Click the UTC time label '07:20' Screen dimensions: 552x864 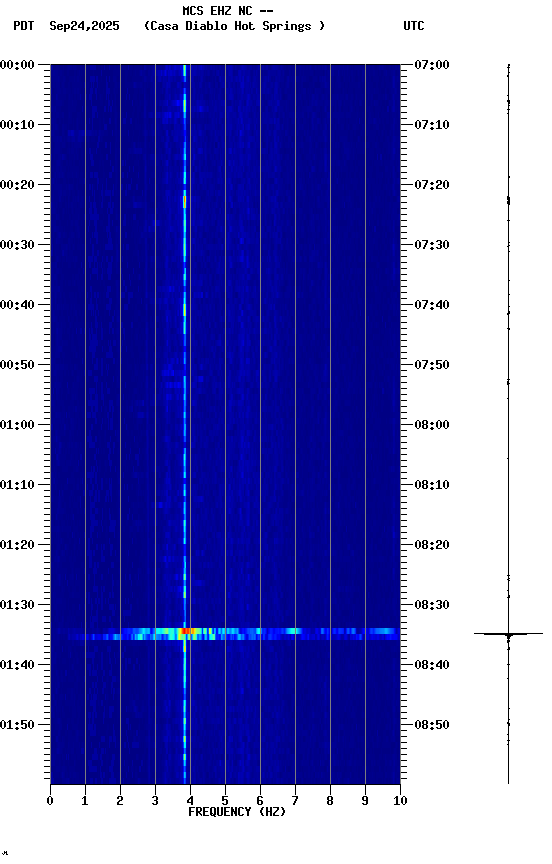tap(432, 185)
